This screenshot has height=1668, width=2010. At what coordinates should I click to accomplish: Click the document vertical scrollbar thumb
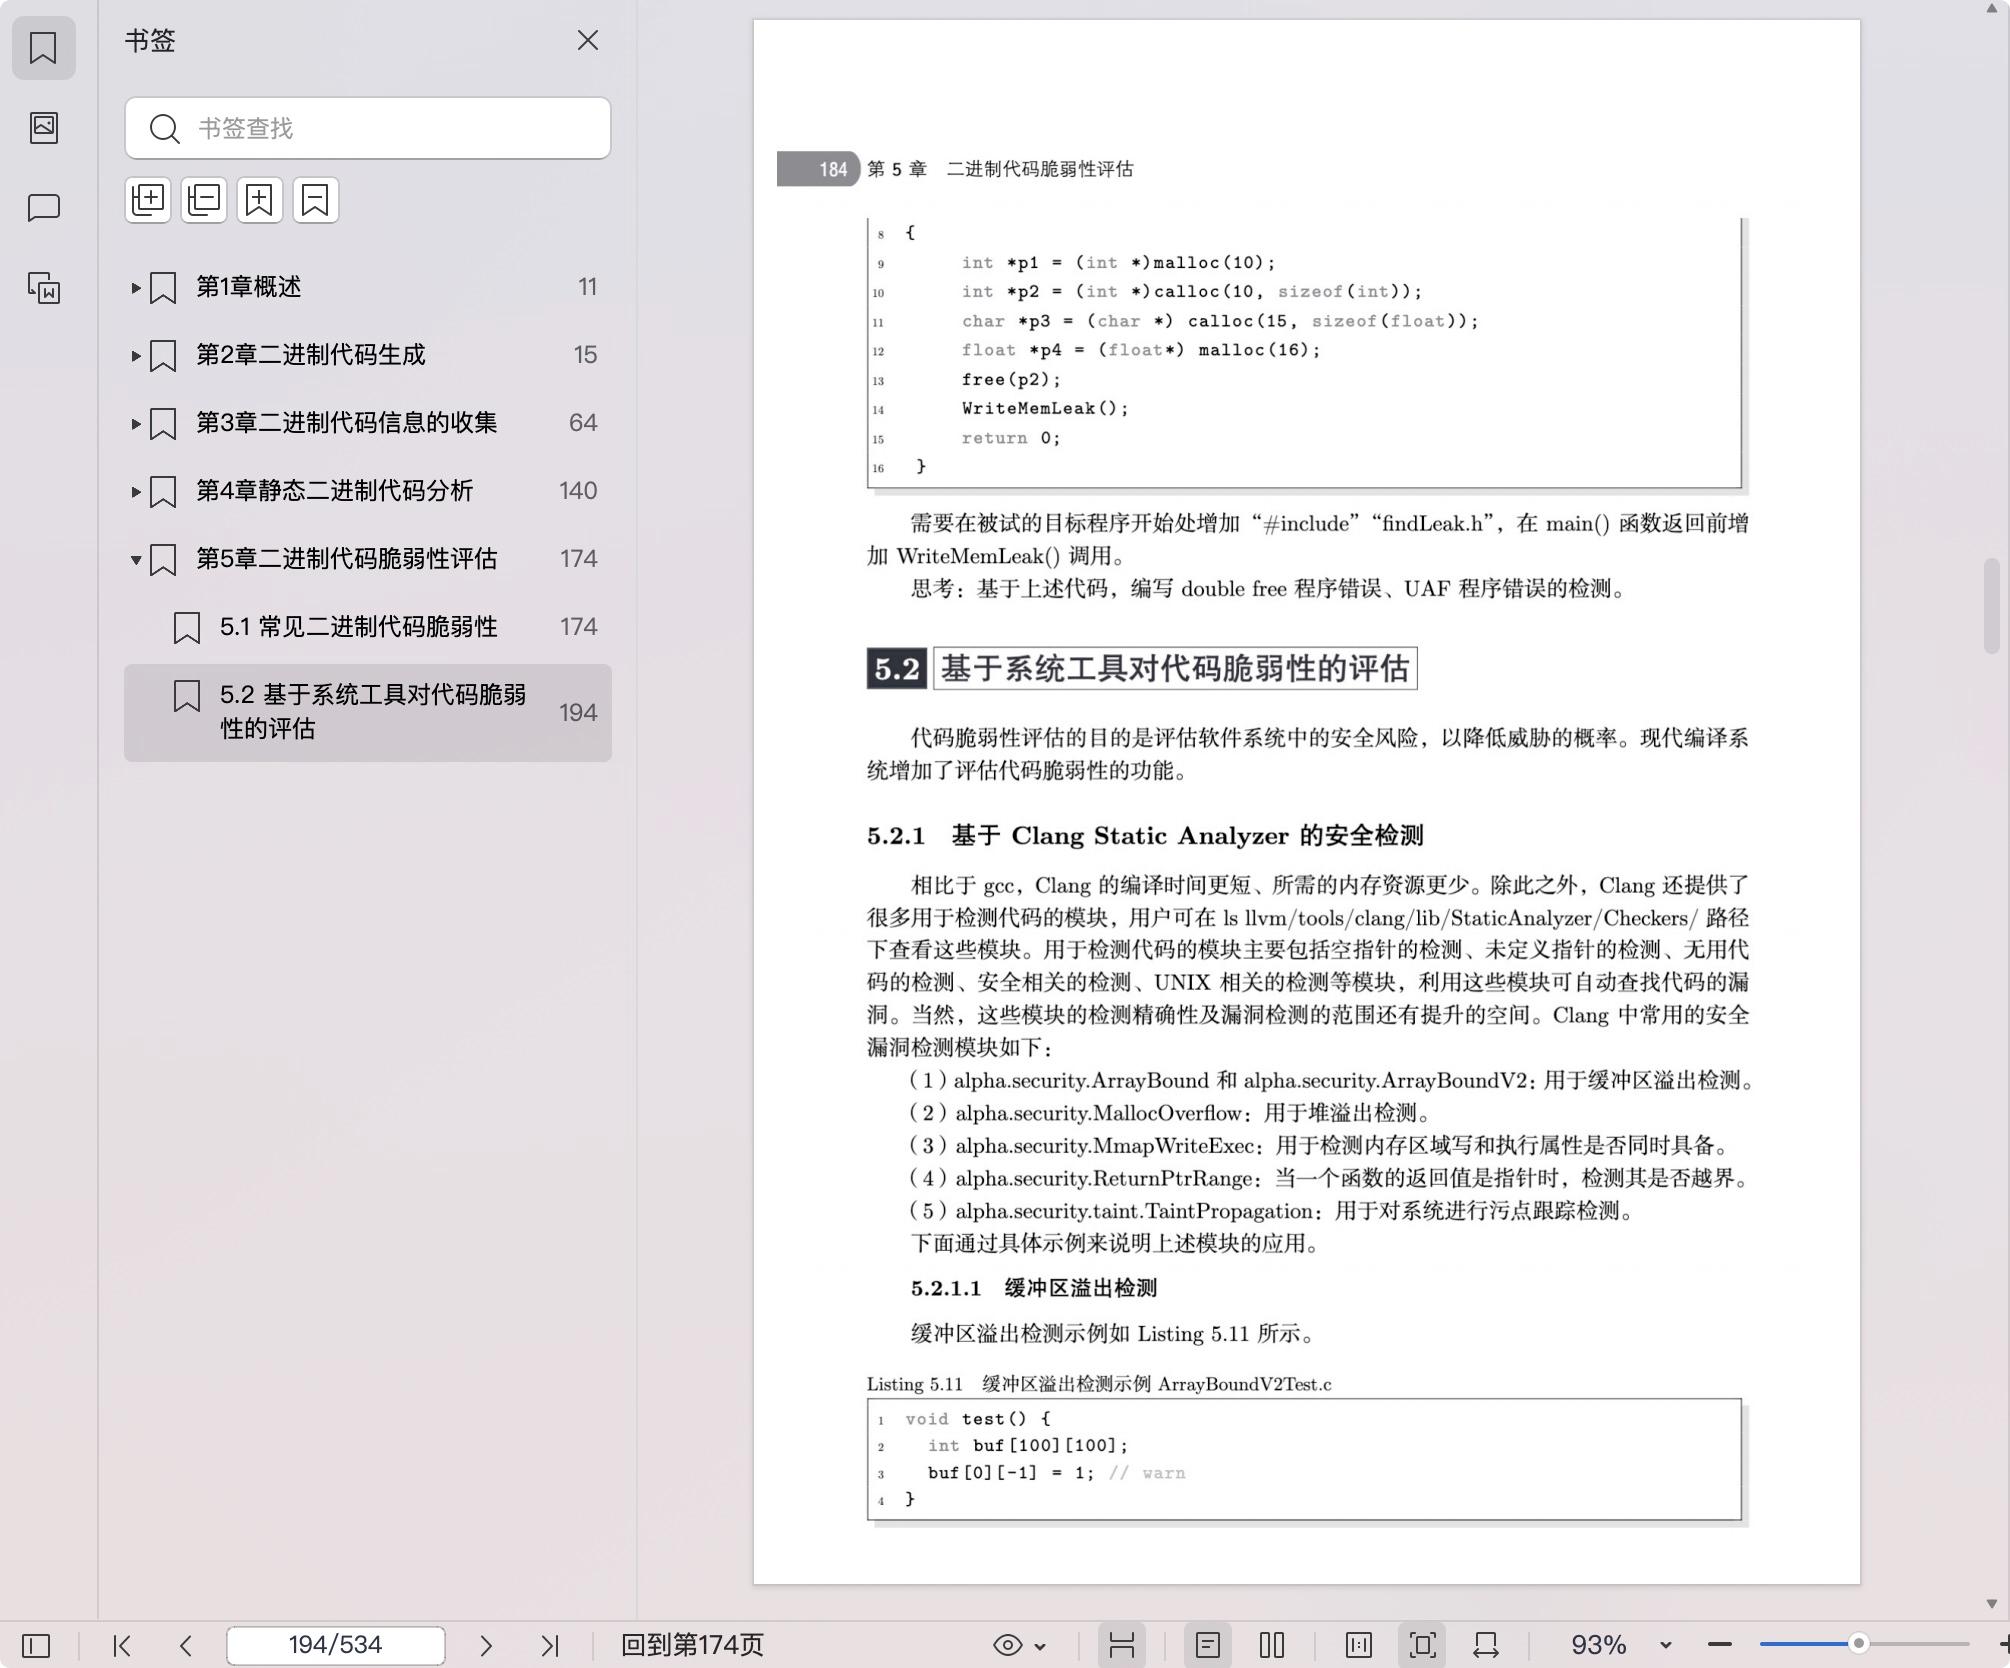click(1991, 606)
